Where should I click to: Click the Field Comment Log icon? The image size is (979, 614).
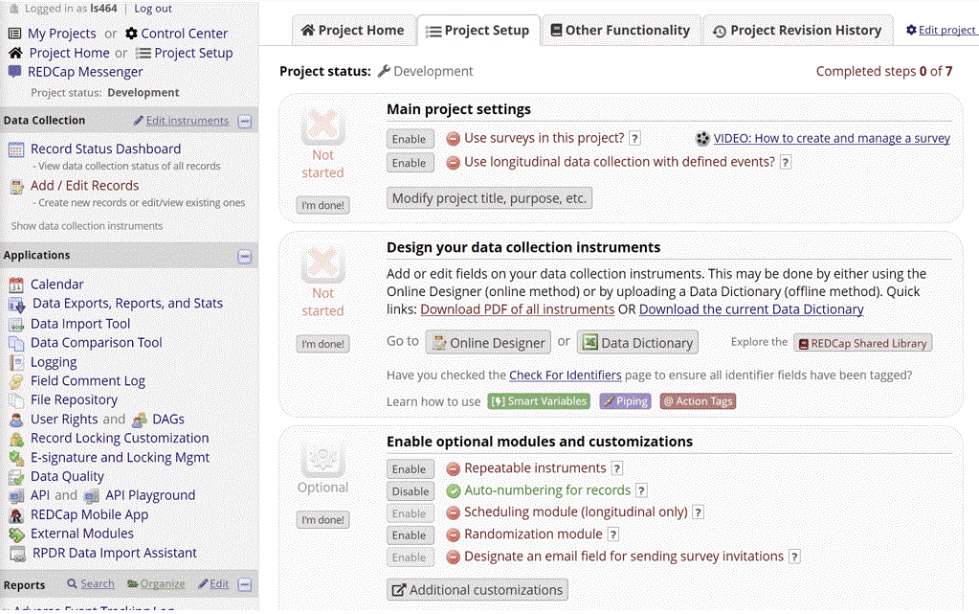click(16, 382)
